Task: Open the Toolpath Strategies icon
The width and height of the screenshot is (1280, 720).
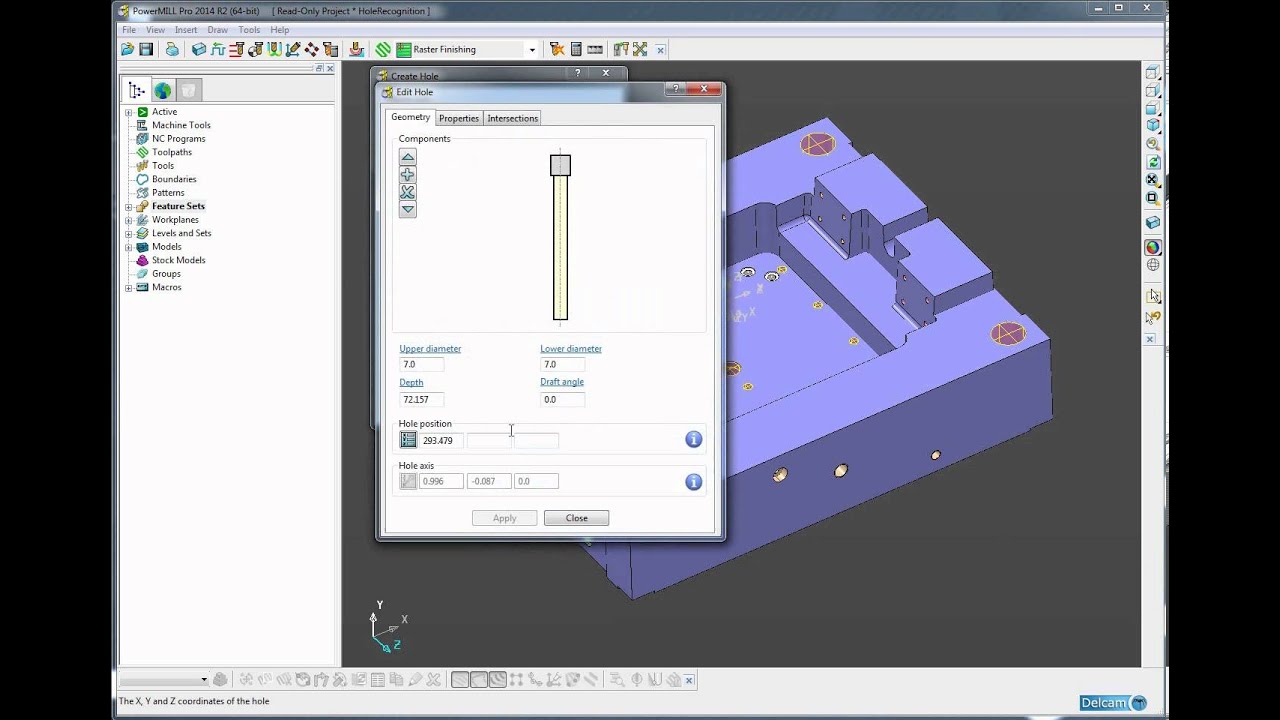Action: click(383, 49)
